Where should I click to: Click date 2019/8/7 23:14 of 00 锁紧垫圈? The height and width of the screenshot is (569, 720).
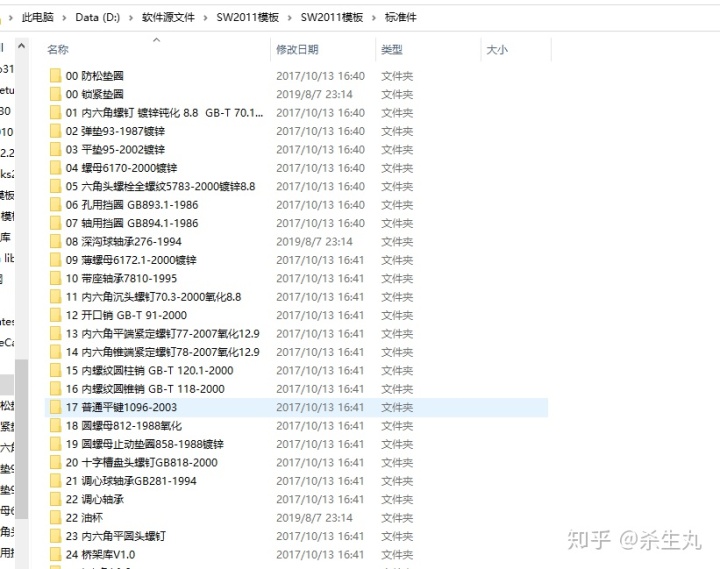pos(315,94)
